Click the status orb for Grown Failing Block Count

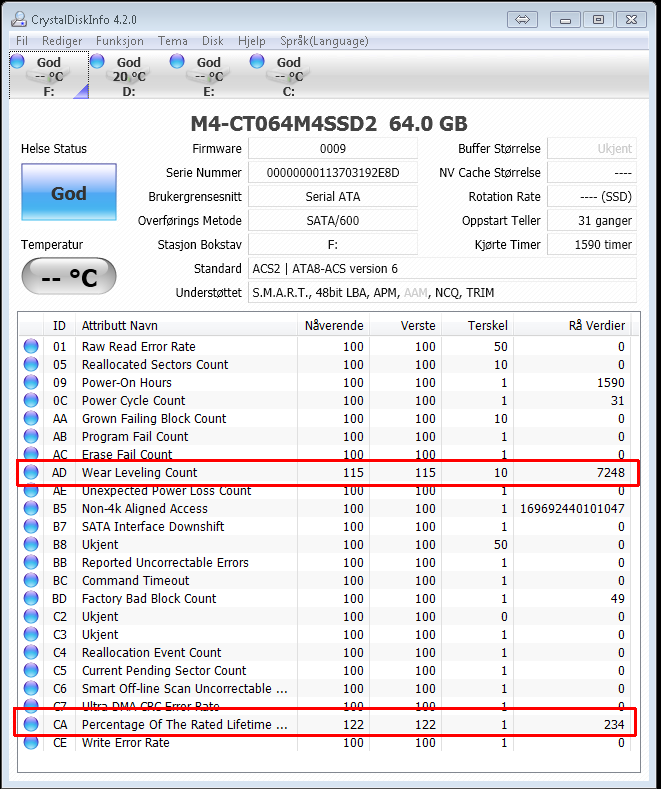31,418
